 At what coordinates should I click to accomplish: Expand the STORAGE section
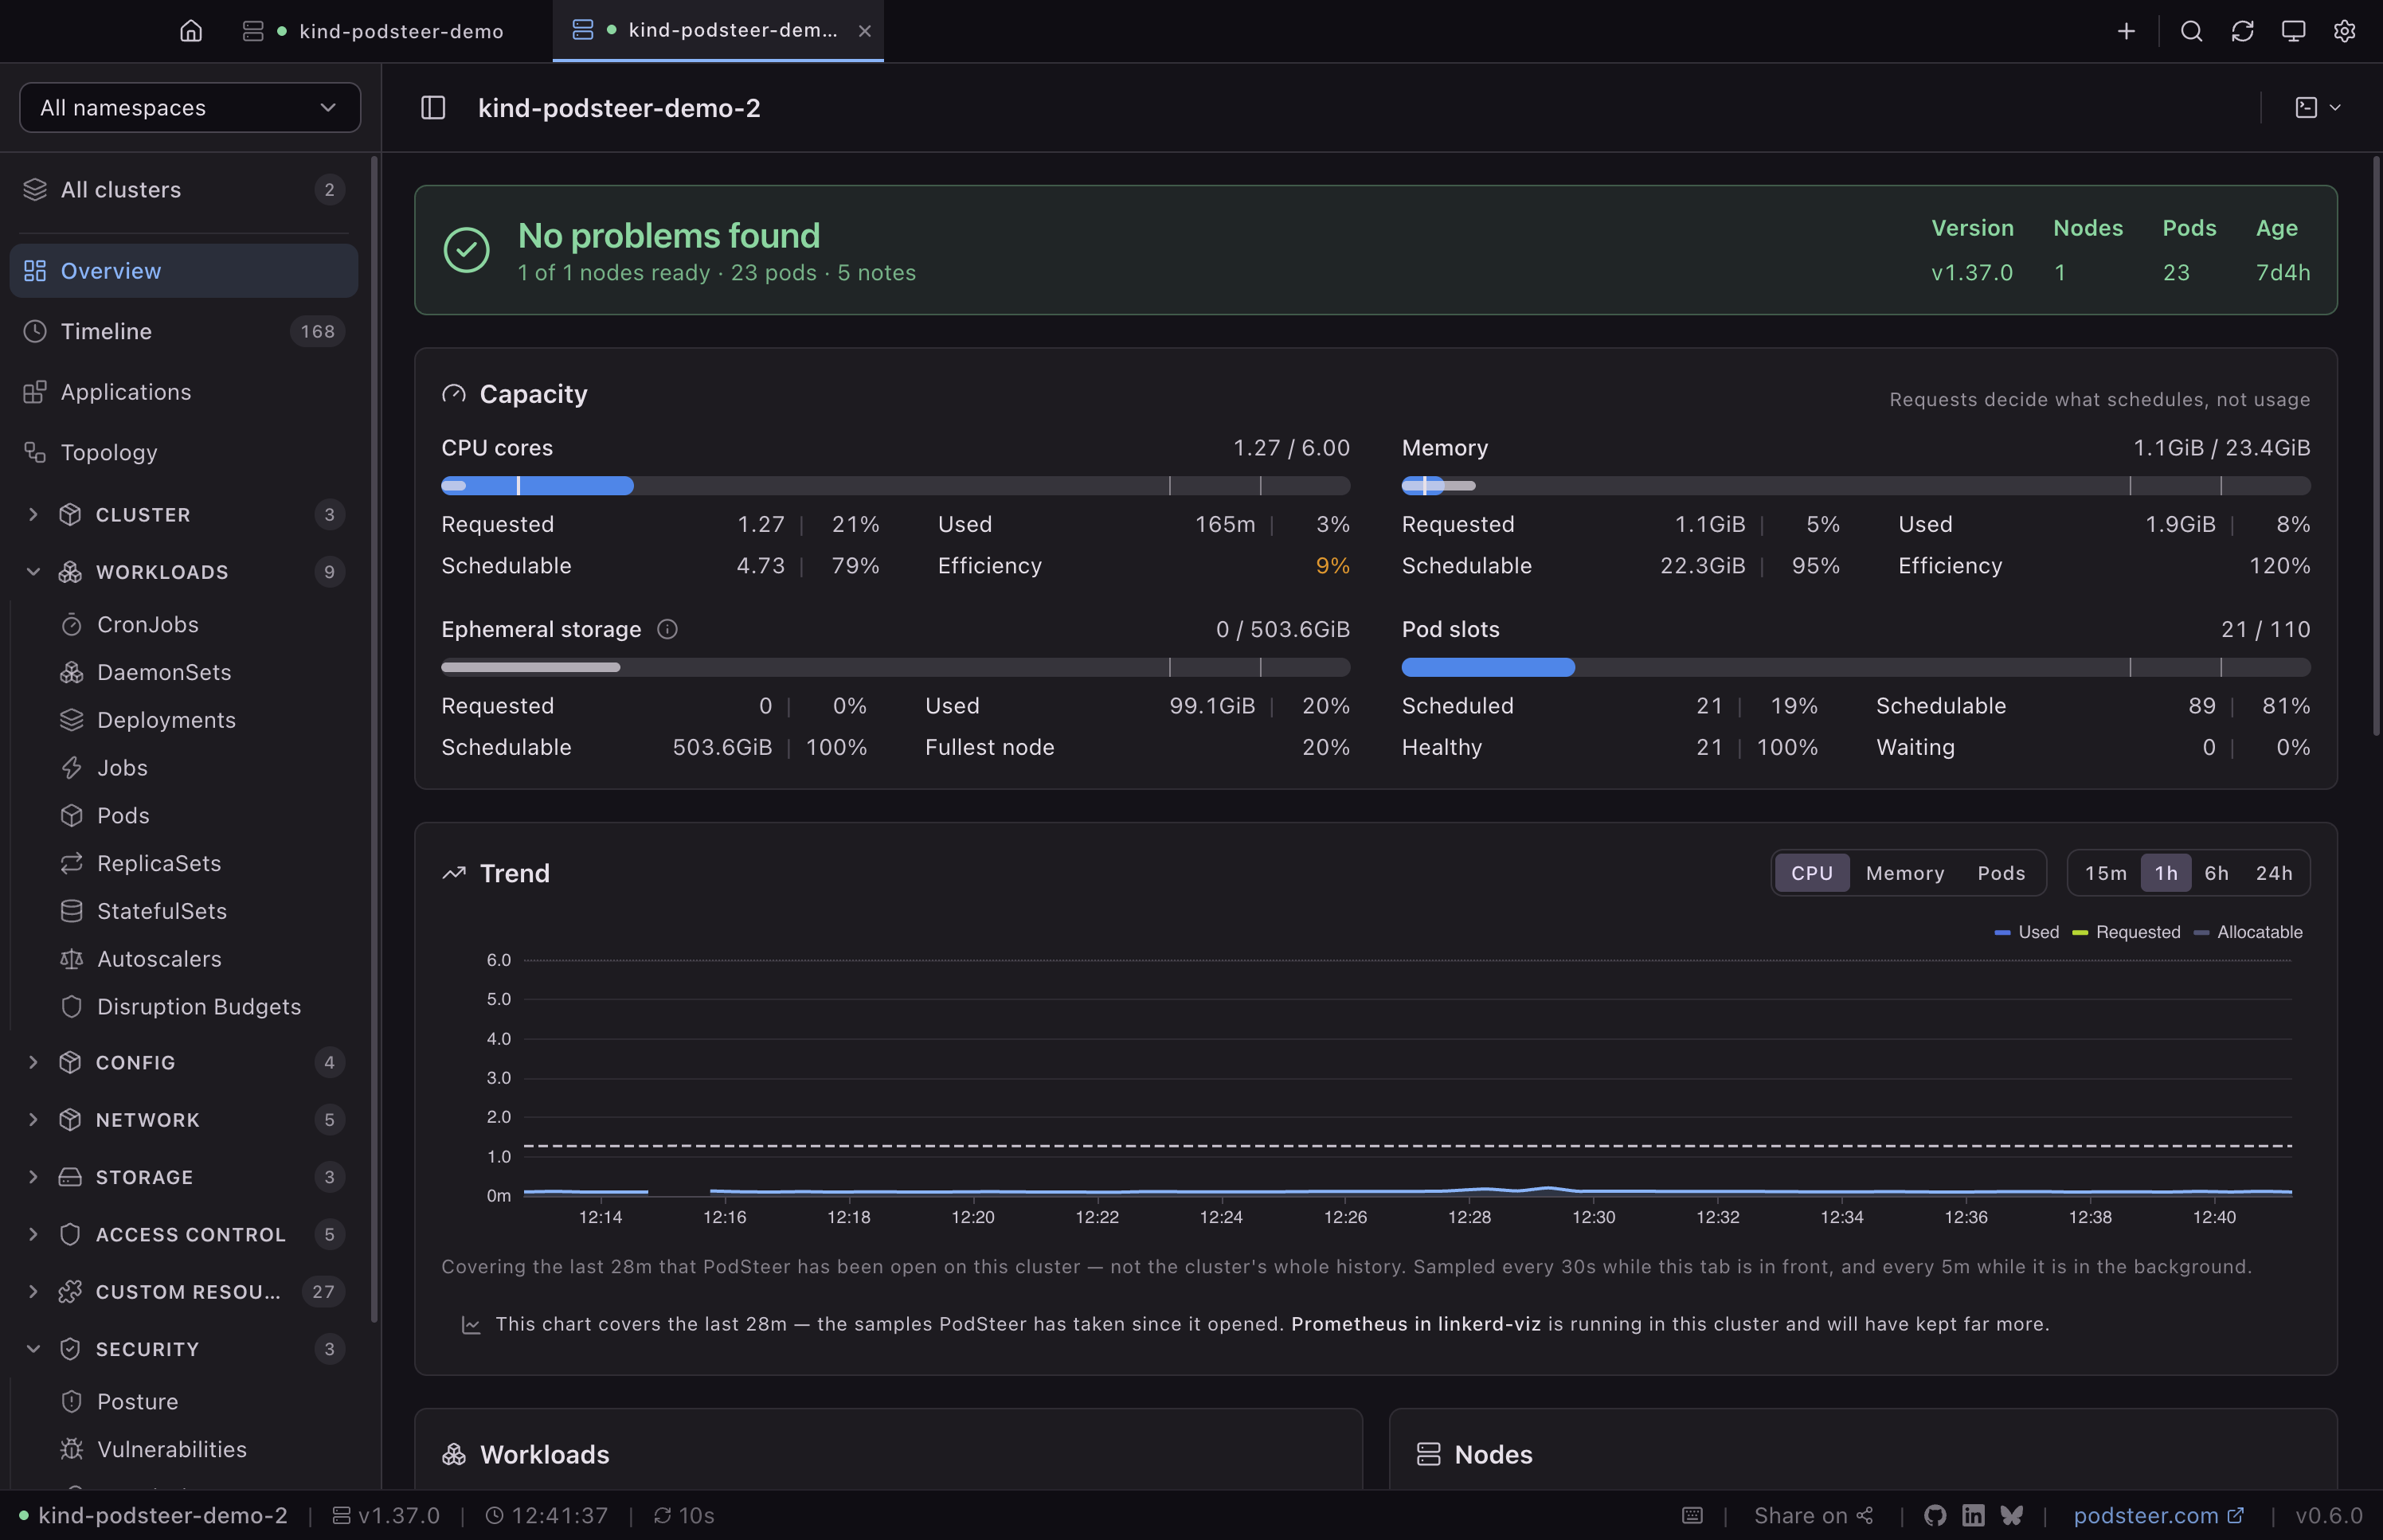[183, 1177]
